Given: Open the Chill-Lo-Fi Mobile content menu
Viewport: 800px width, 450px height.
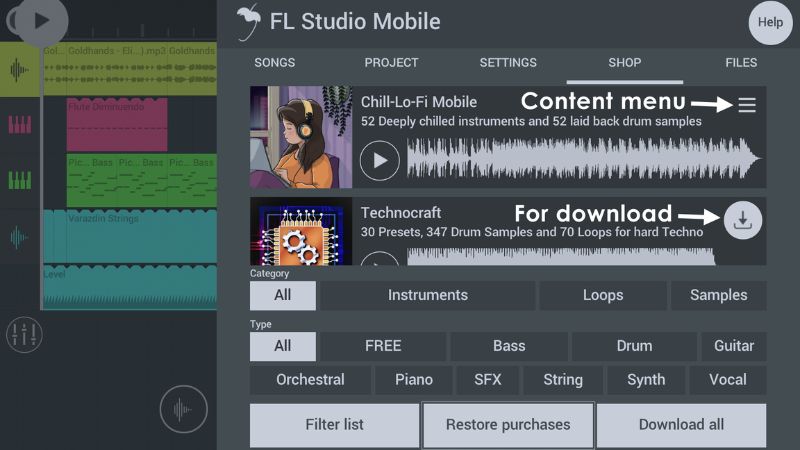Looking at the screenshot, I should click(x=747, y=105).
